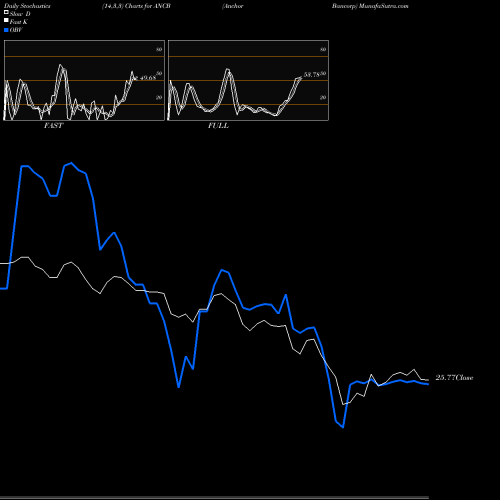The height and width of the screenshot is (500, 500).
Task: Click the blue OBV legend swatch
Action: coord(6,30)
